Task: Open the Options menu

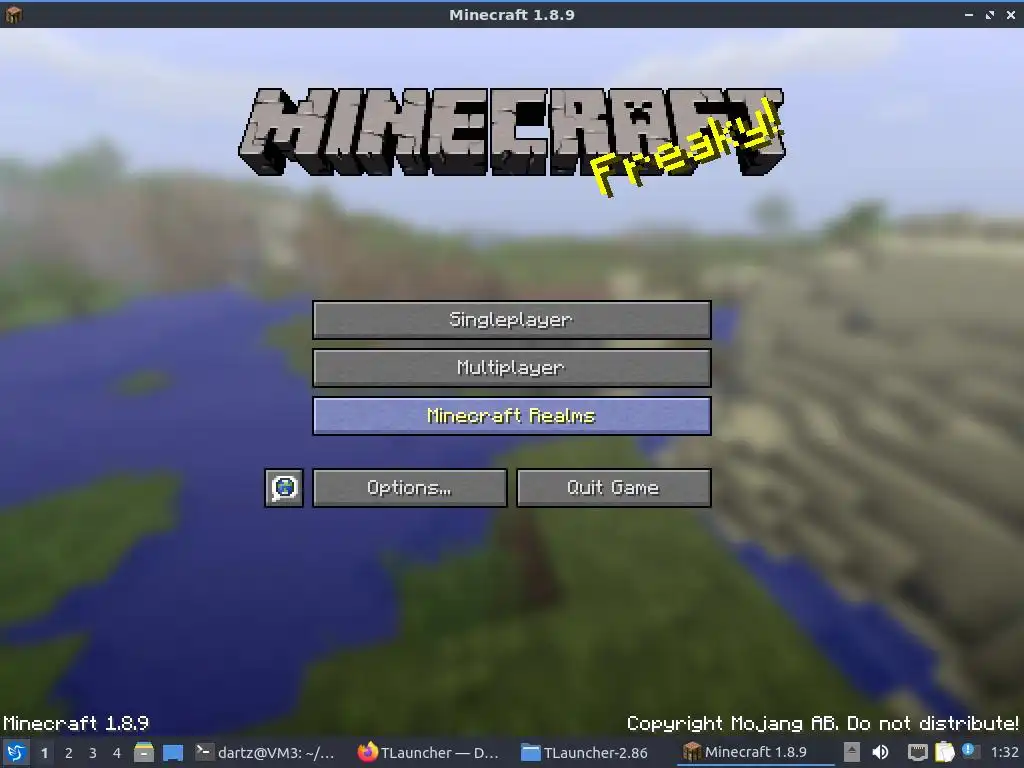Action: (409, 488)
